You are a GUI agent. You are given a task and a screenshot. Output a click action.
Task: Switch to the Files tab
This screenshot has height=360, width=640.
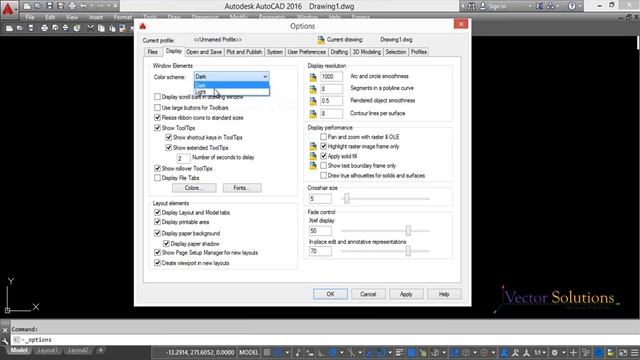(152, 52)
